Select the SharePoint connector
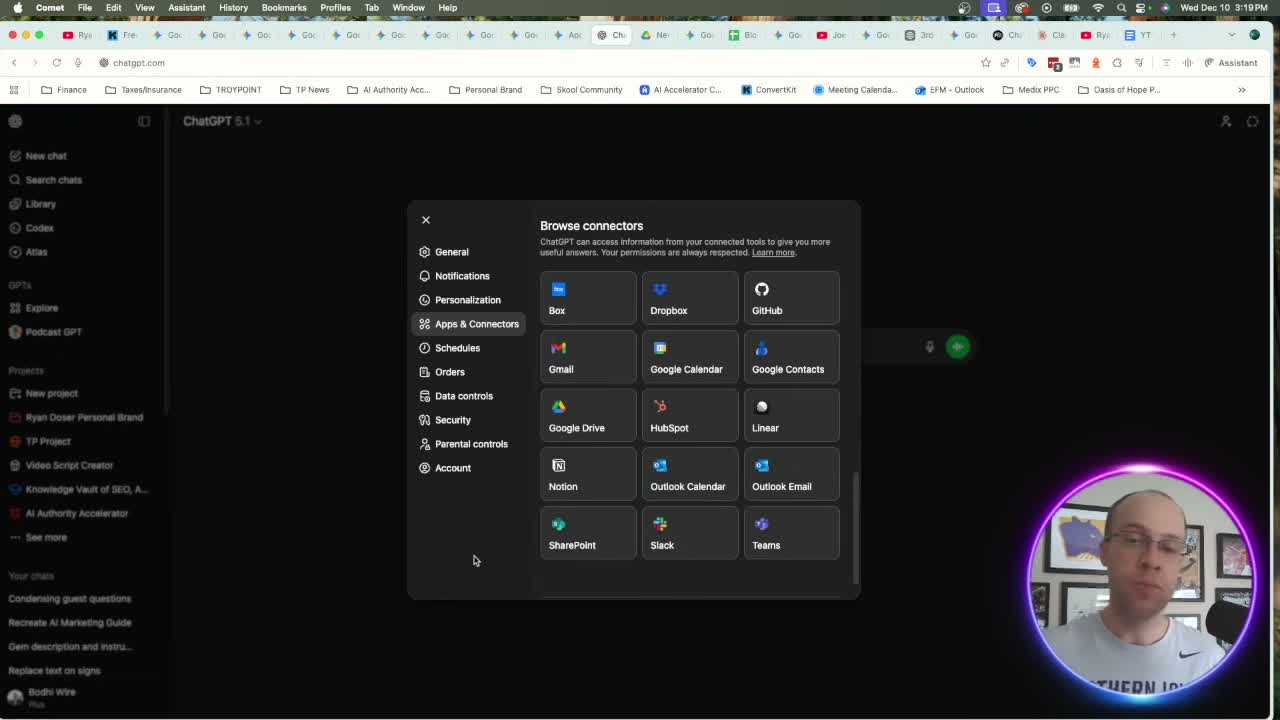 click(x=588, y=533)
